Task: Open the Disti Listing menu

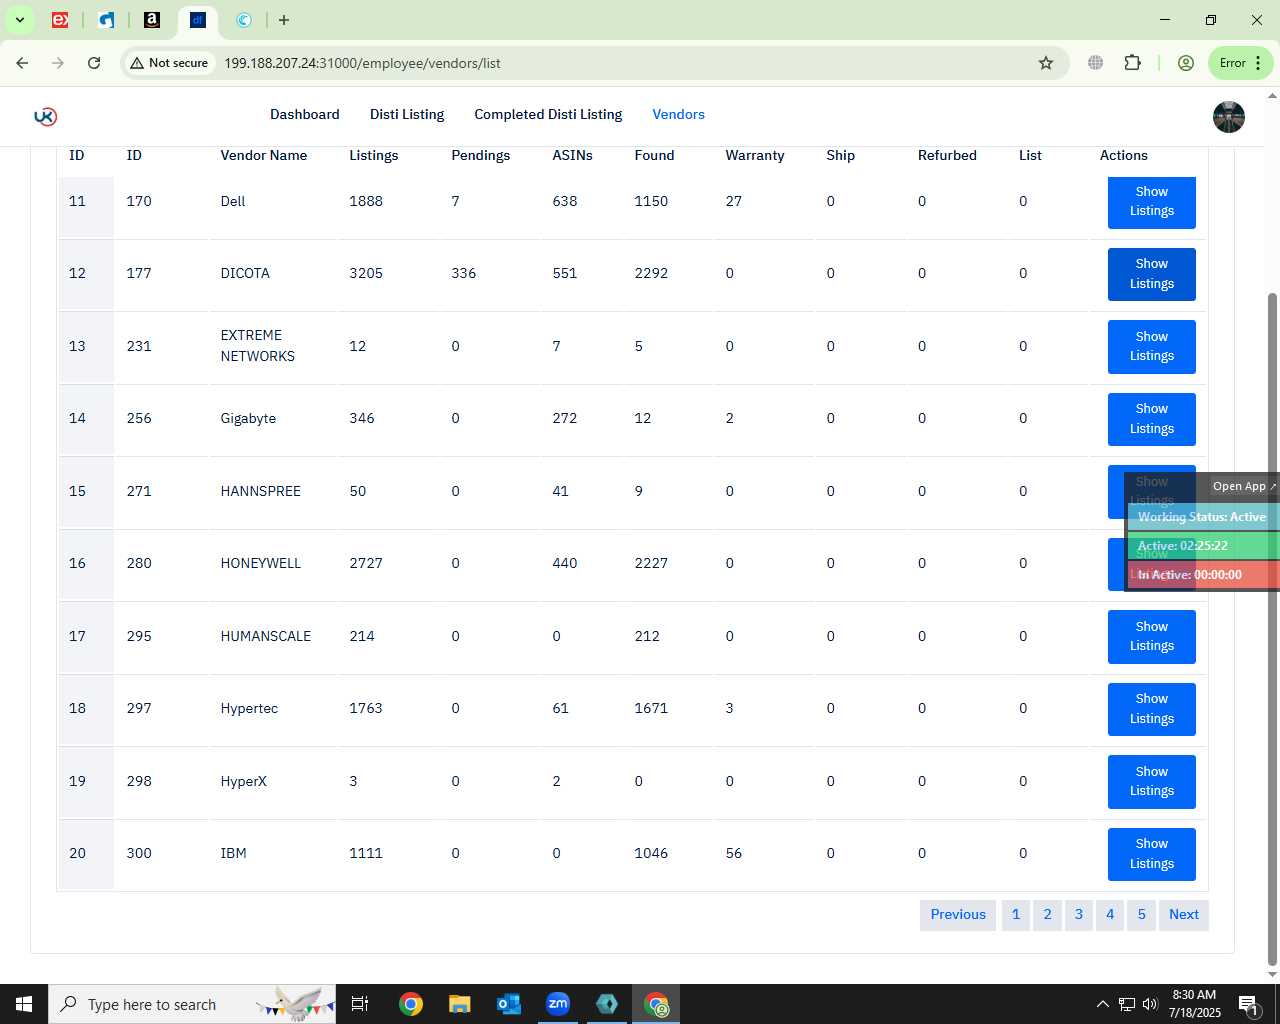Action: pos(407,114)
